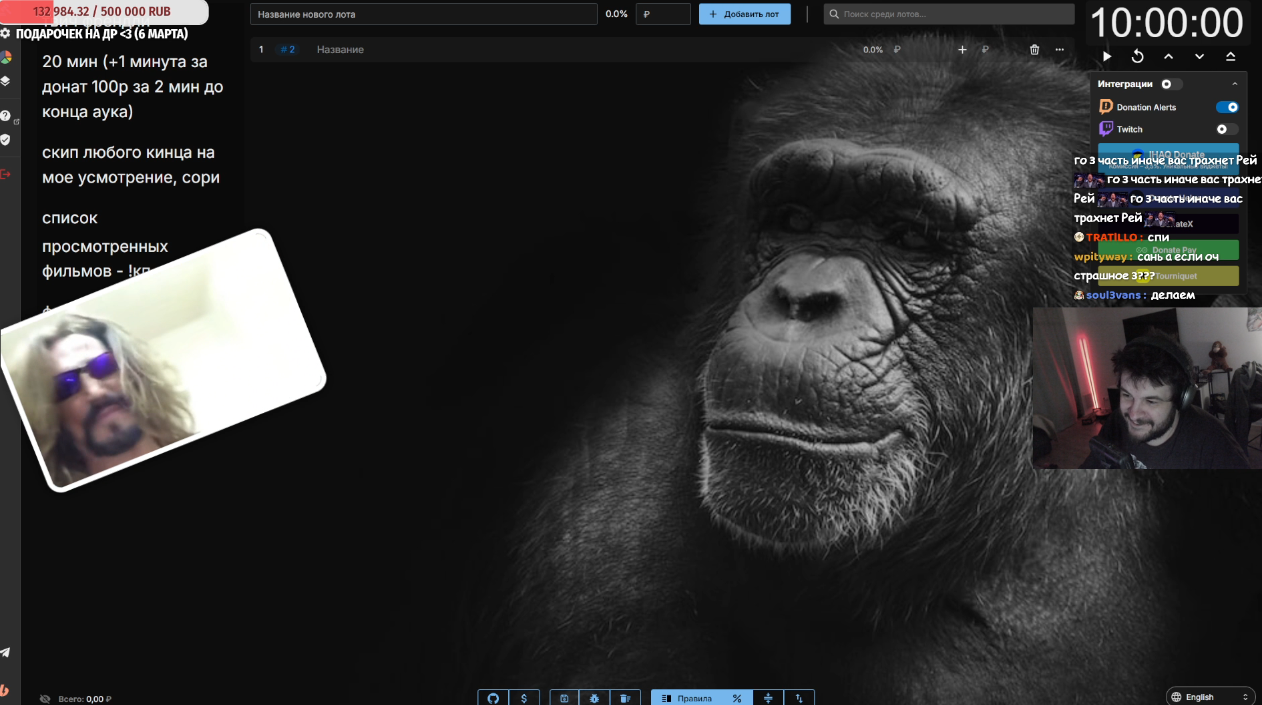This screenshot has width=1262, height=705.
Task: Toggle the percent display icon
Action: (x=737, y=698)
